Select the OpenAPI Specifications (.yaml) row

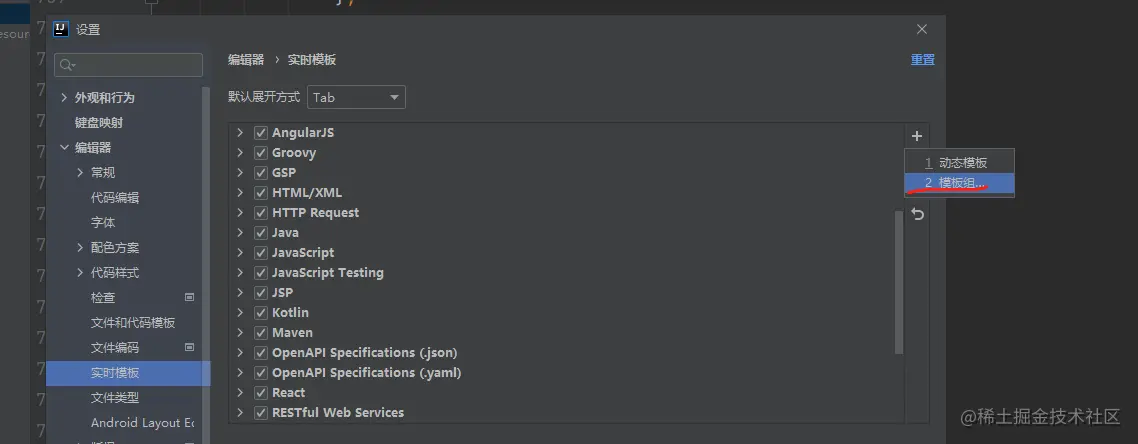(566, 373)
